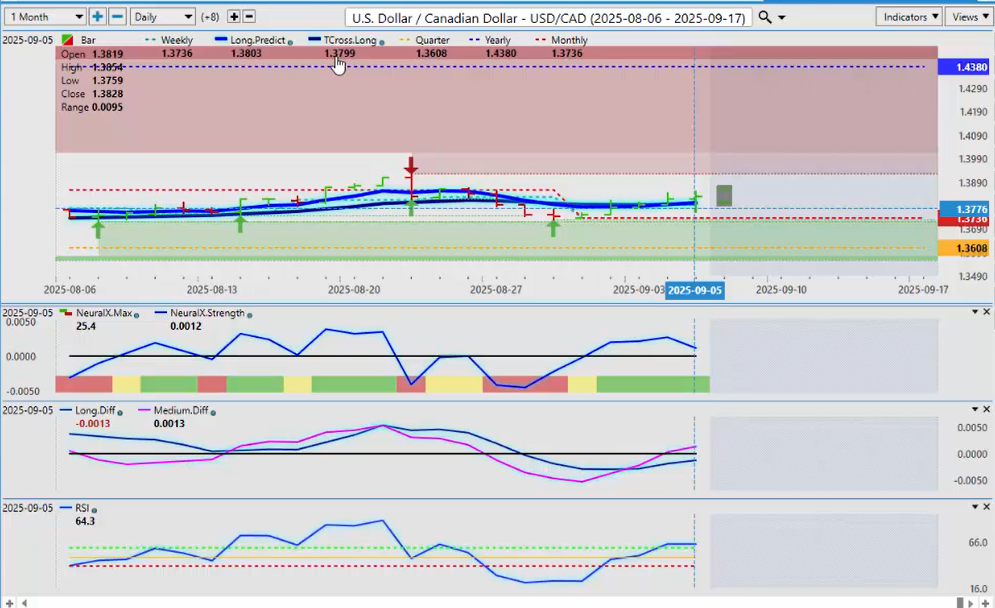This screenshot has width=995, height=608.
Task: Close the RSI indicator panel
Action: 988,508
